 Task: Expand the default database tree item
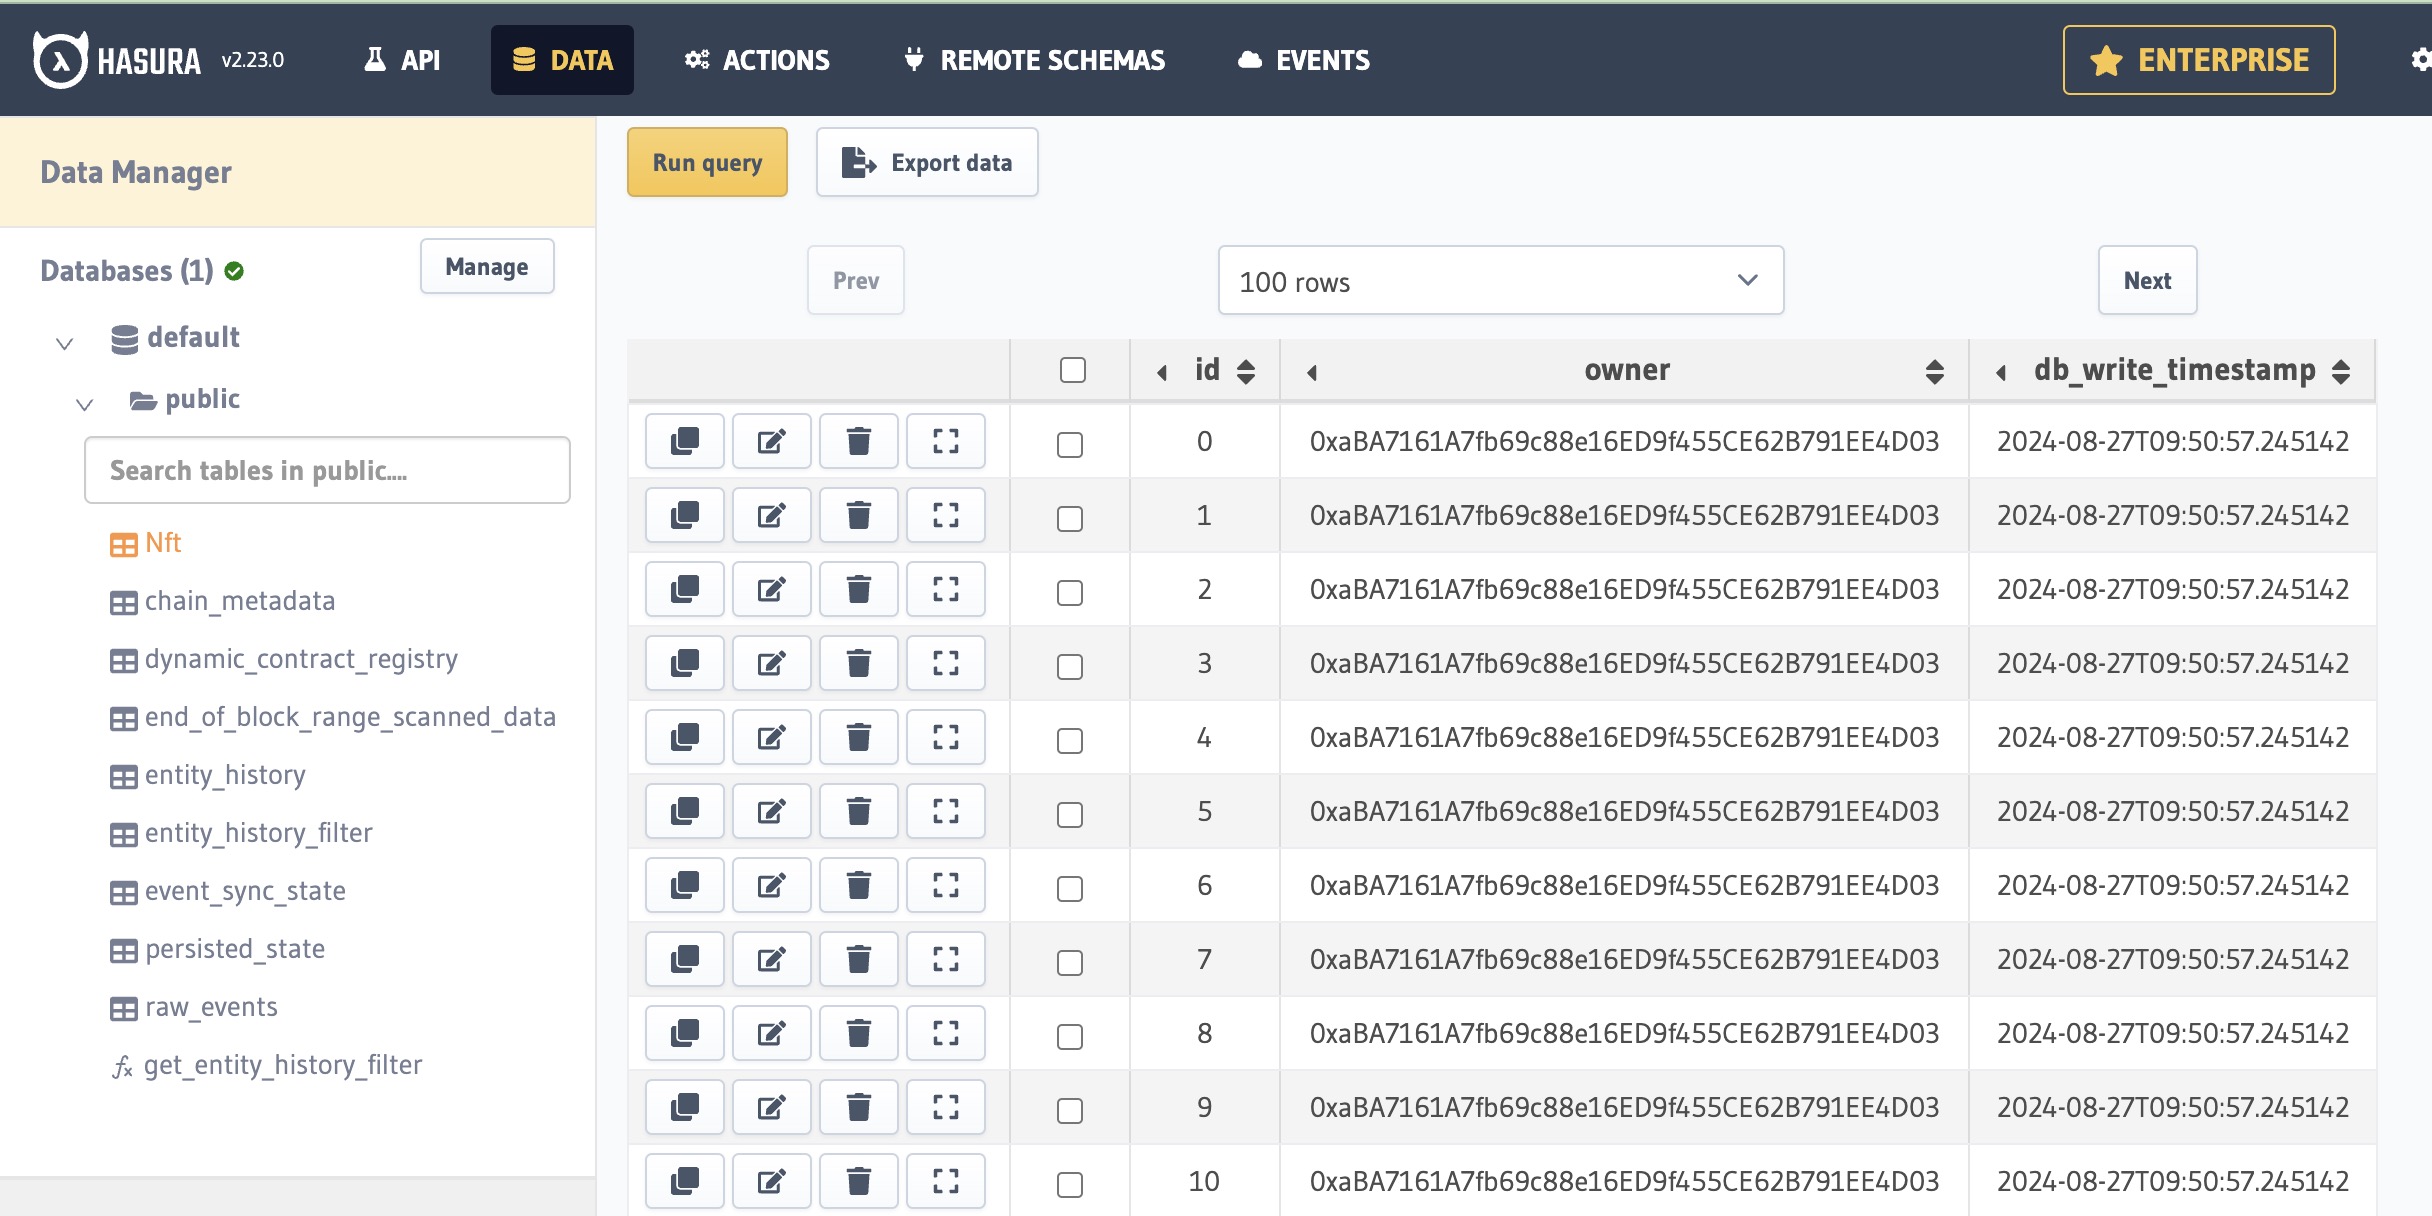click(64, 338)
